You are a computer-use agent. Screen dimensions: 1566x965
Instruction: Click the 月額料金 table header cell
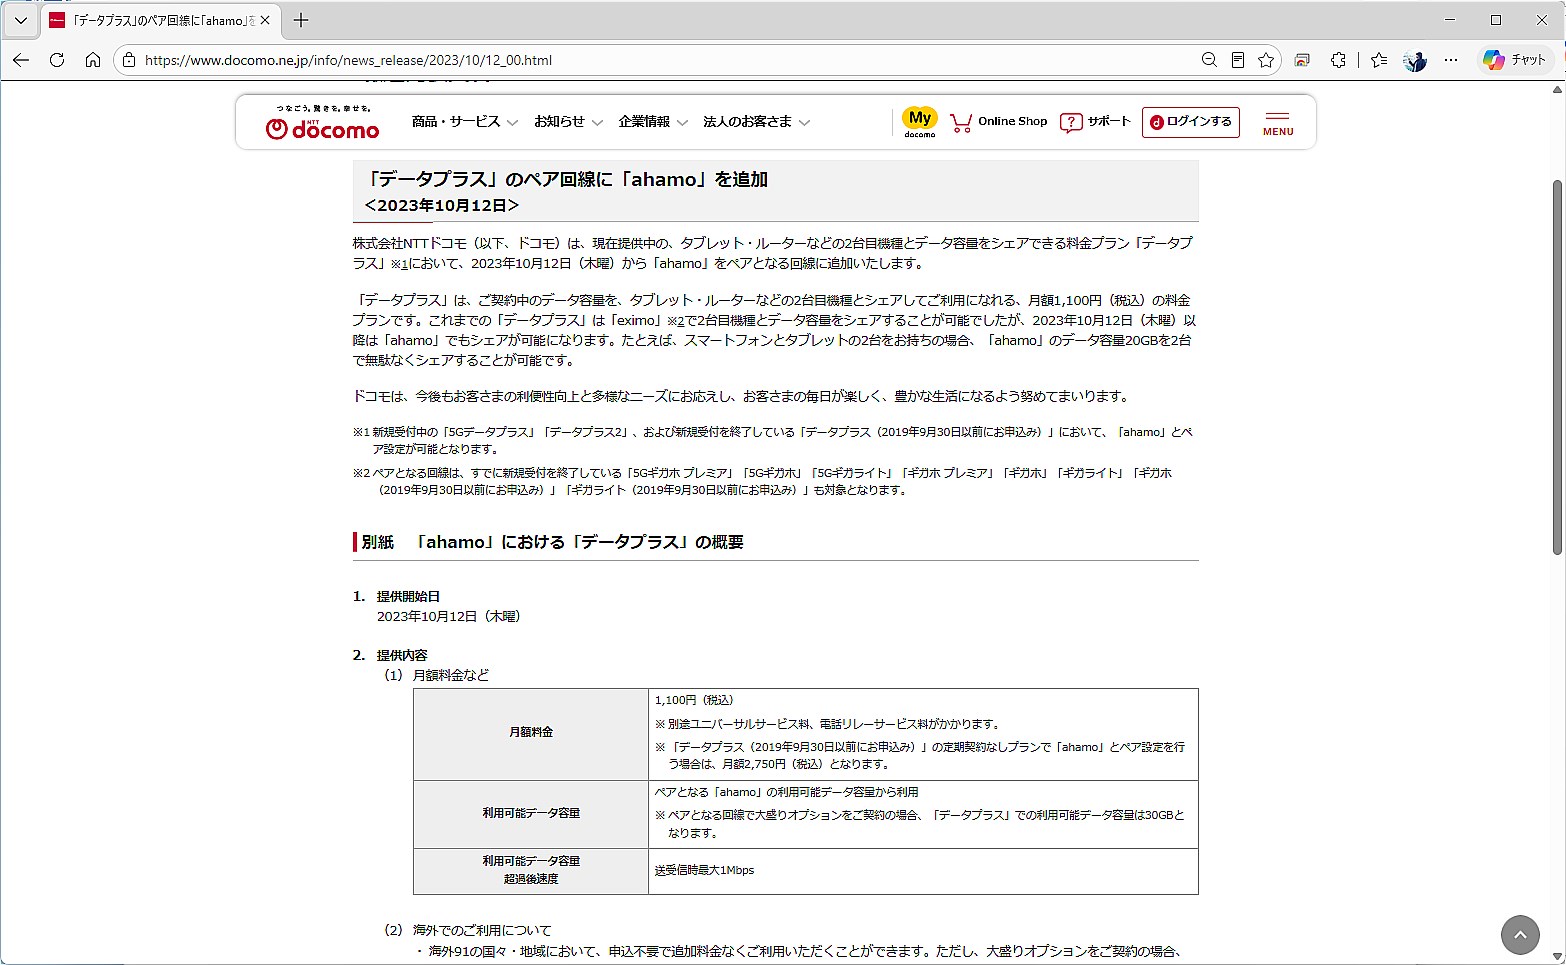pos(531,733)
